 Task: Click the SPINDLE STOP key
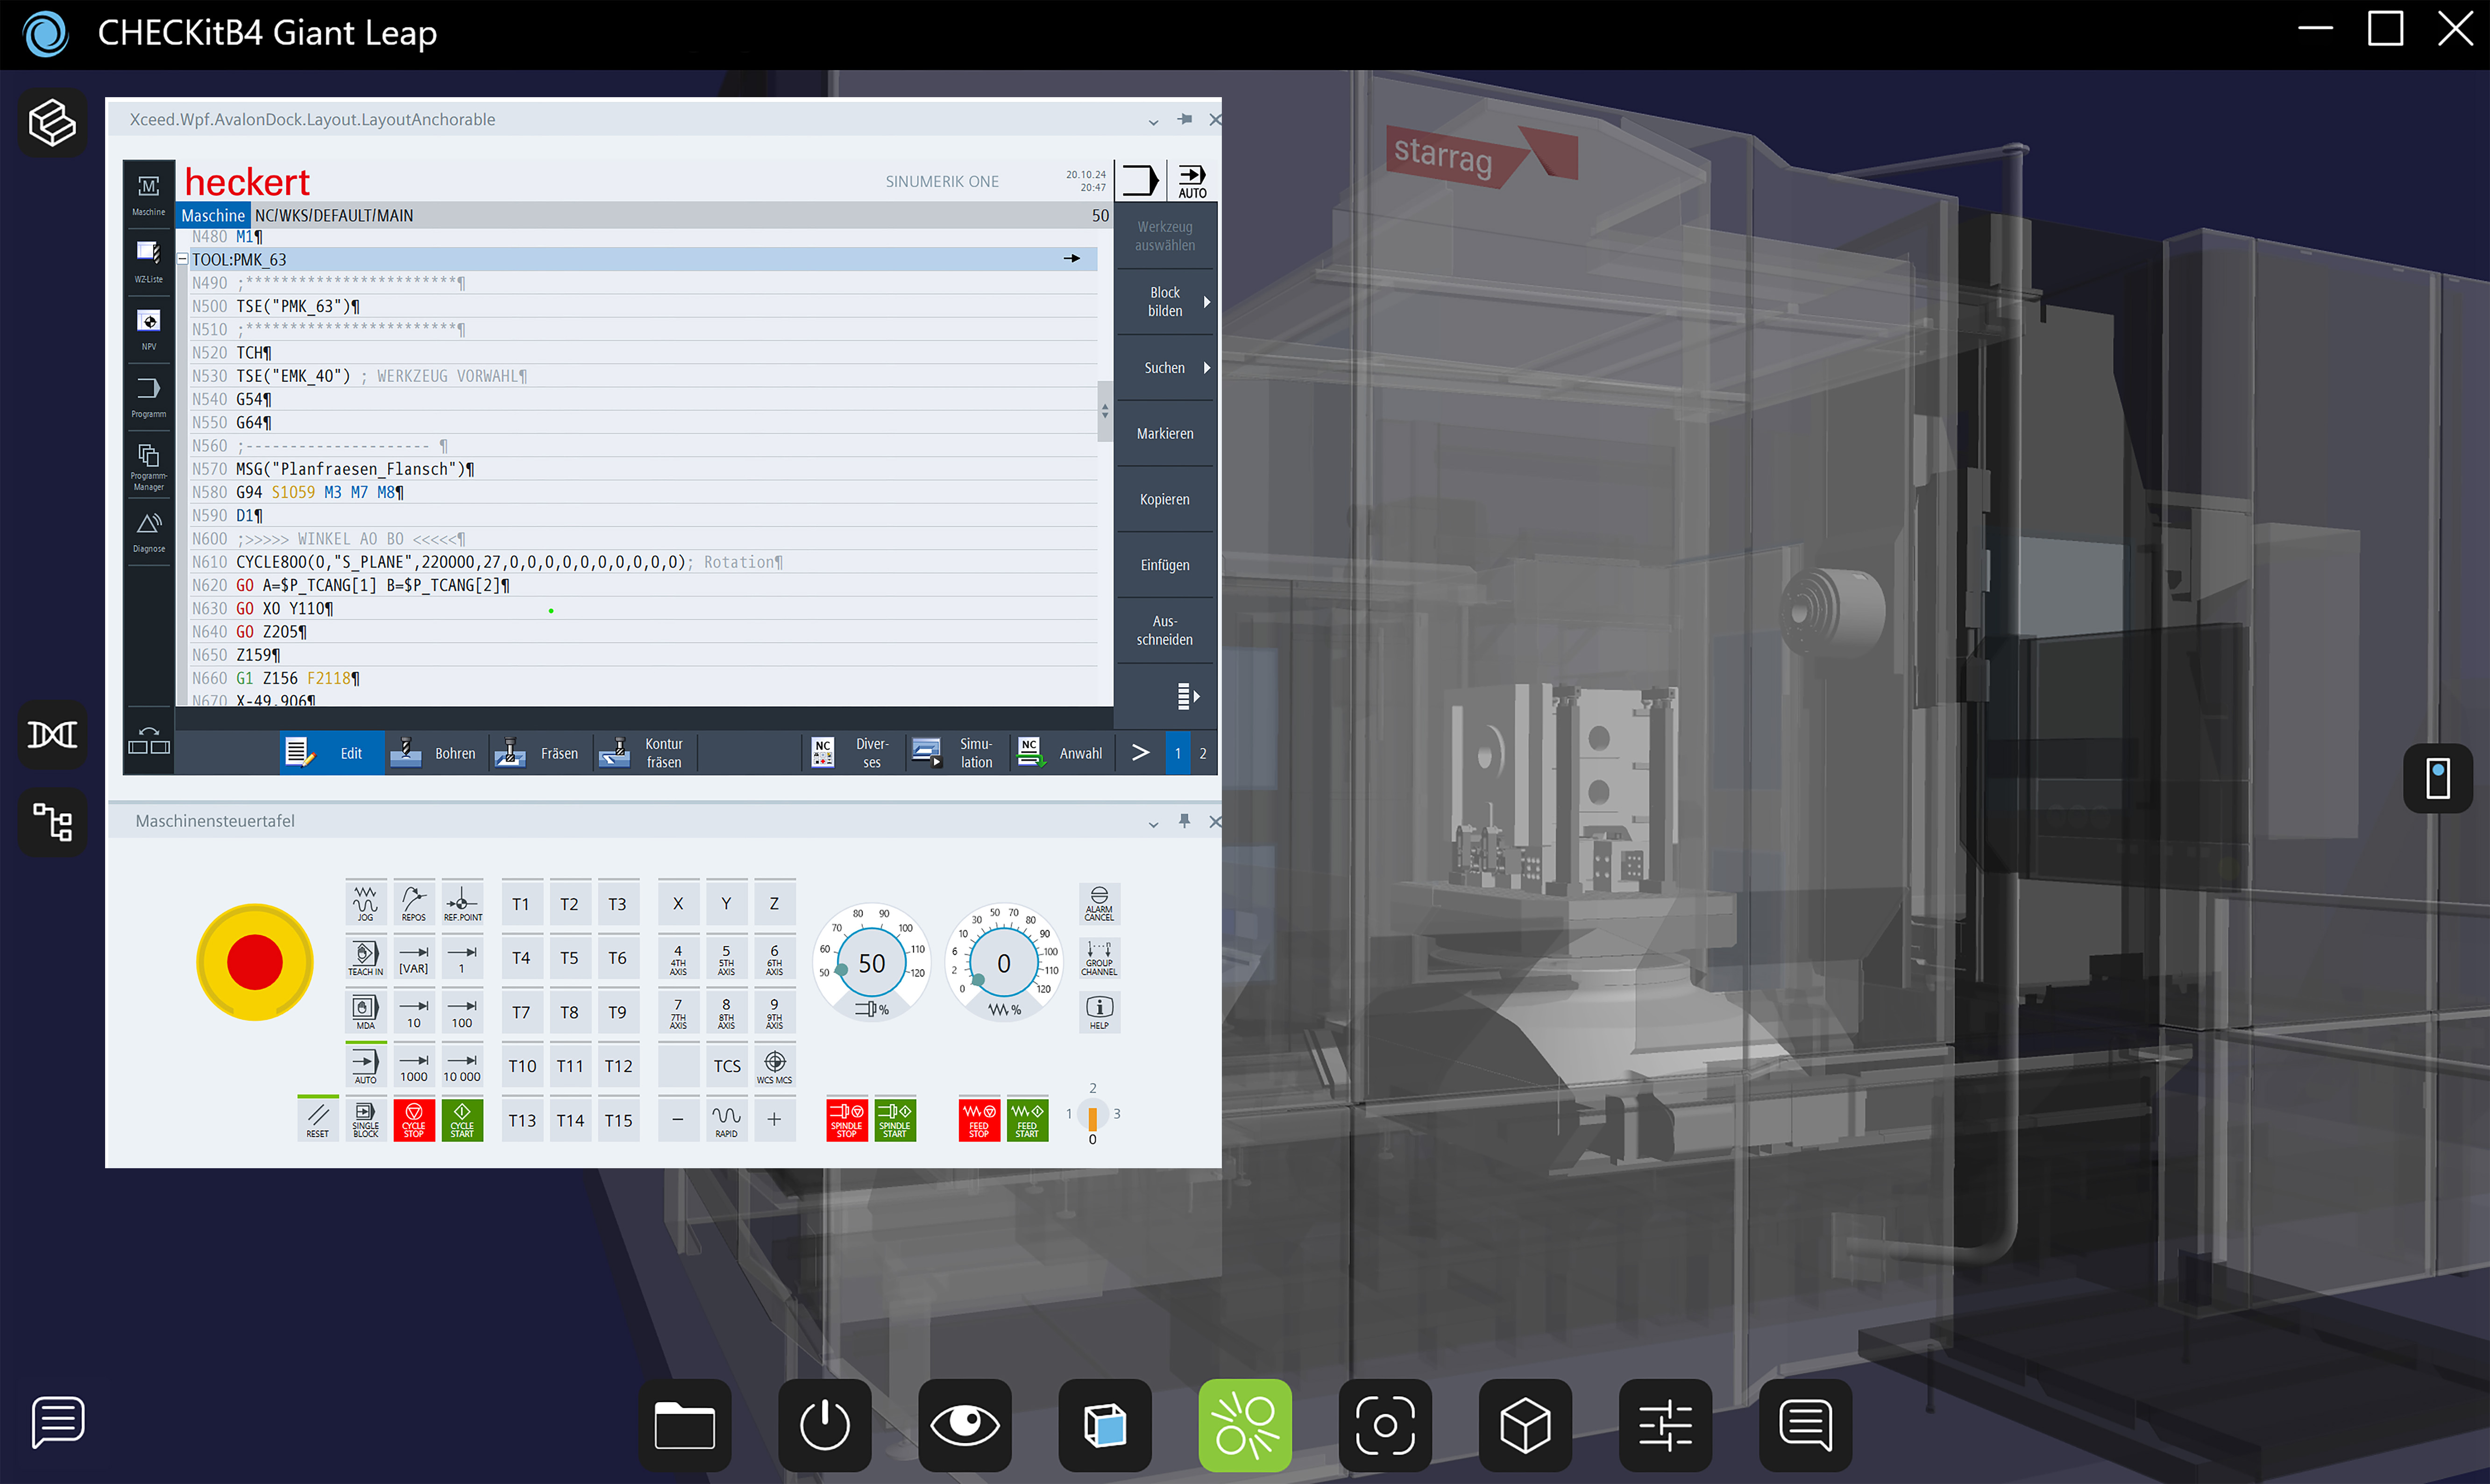click(847, 1119)
